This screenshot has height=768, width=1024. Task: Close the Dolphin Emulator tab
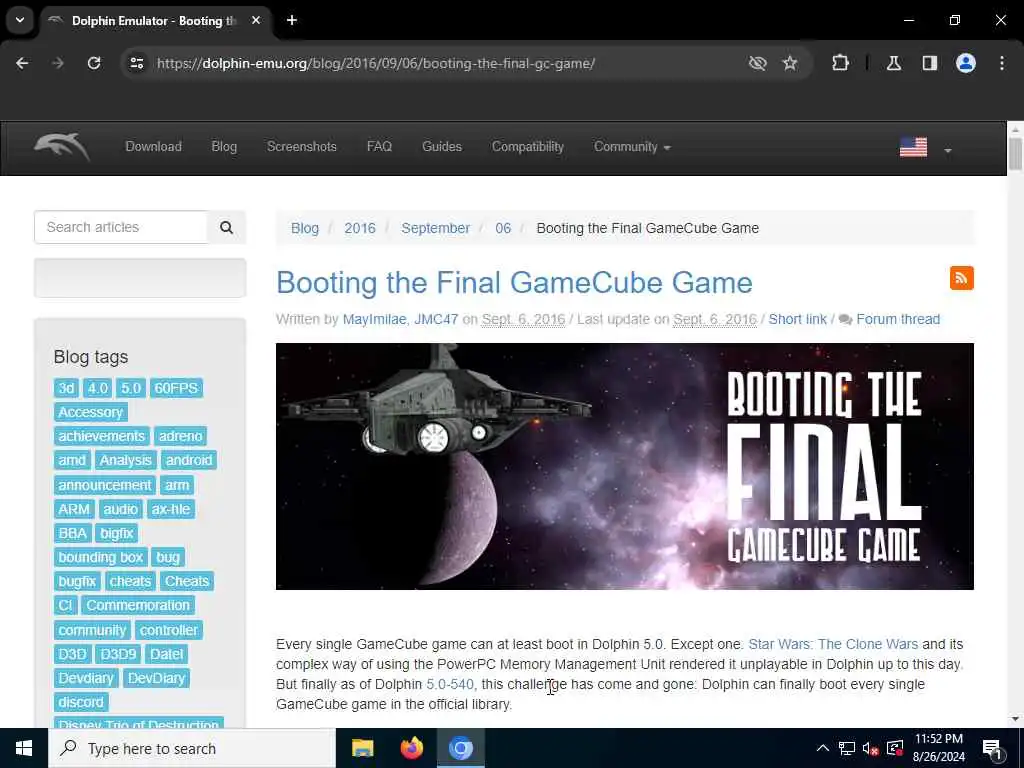tap(256, 20)
